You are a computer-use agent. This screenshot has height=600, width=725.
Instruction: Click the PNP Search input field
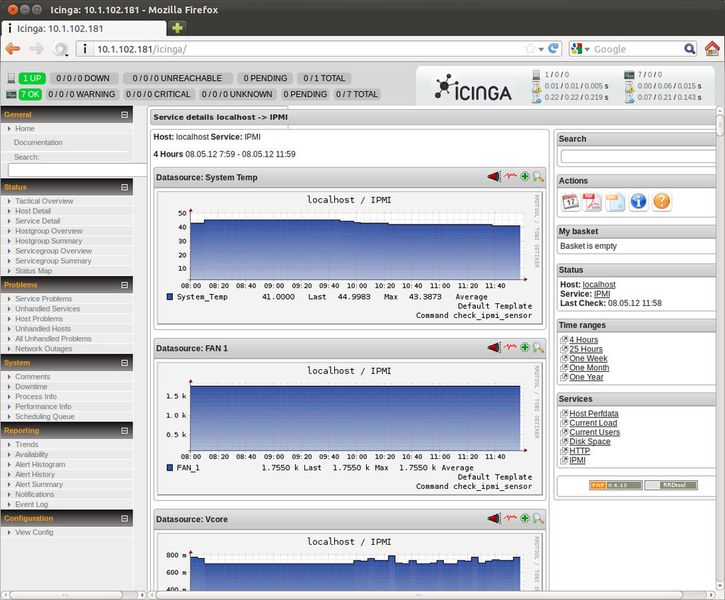coord(638,156)
